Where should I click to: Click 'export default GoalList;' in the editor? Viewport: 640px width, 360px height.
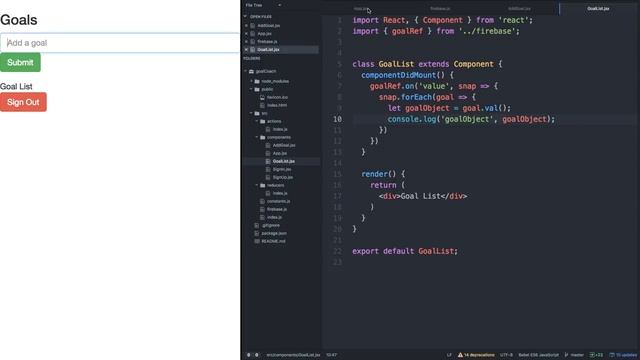(405, 251)
